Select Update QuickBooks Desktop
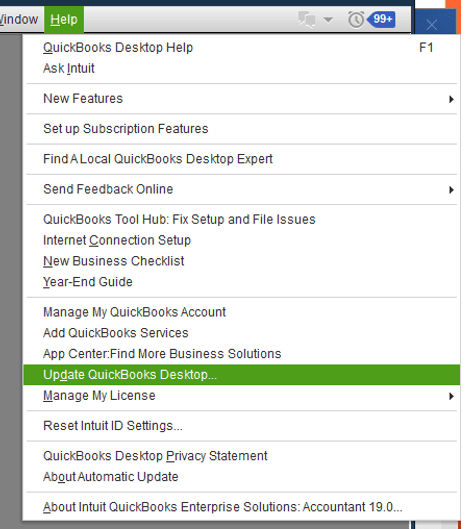 click(x=242, y=375)
